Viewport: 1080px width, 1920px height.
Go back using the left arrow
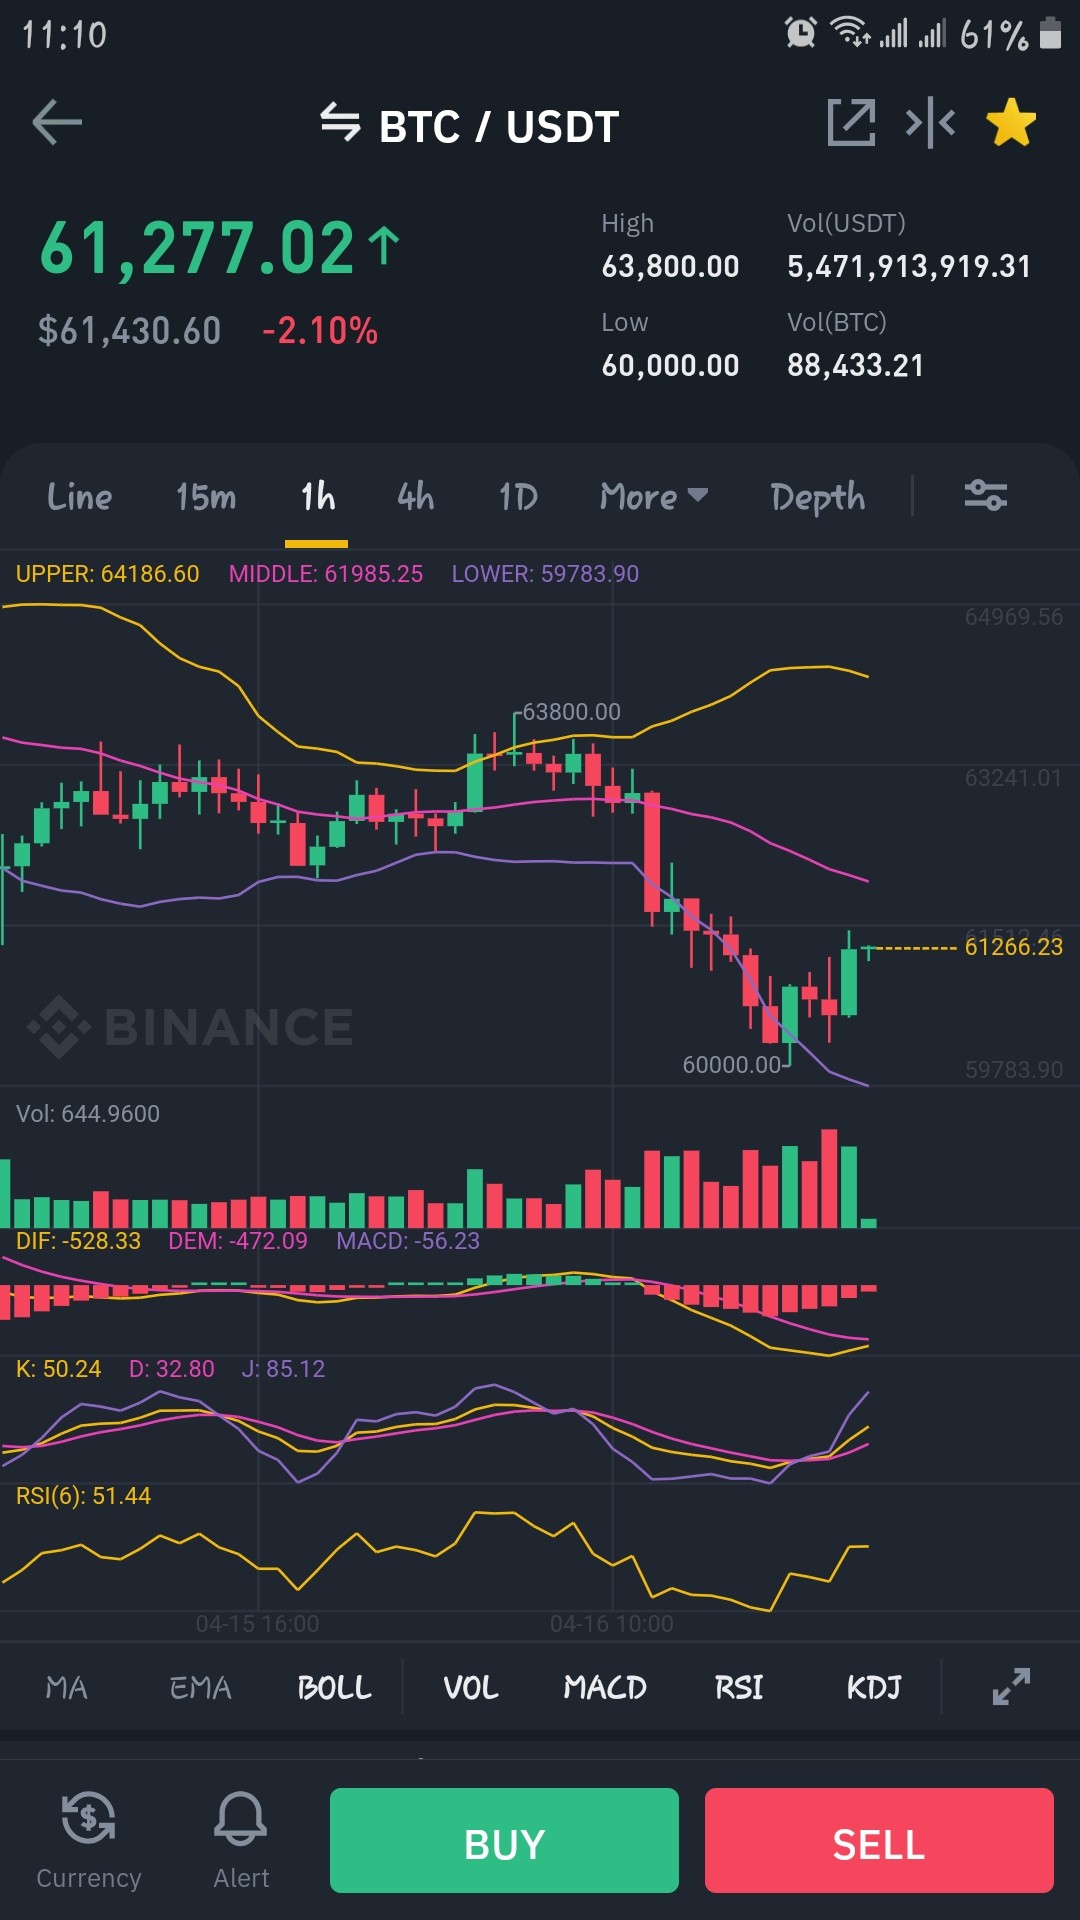tap(57, 123)
